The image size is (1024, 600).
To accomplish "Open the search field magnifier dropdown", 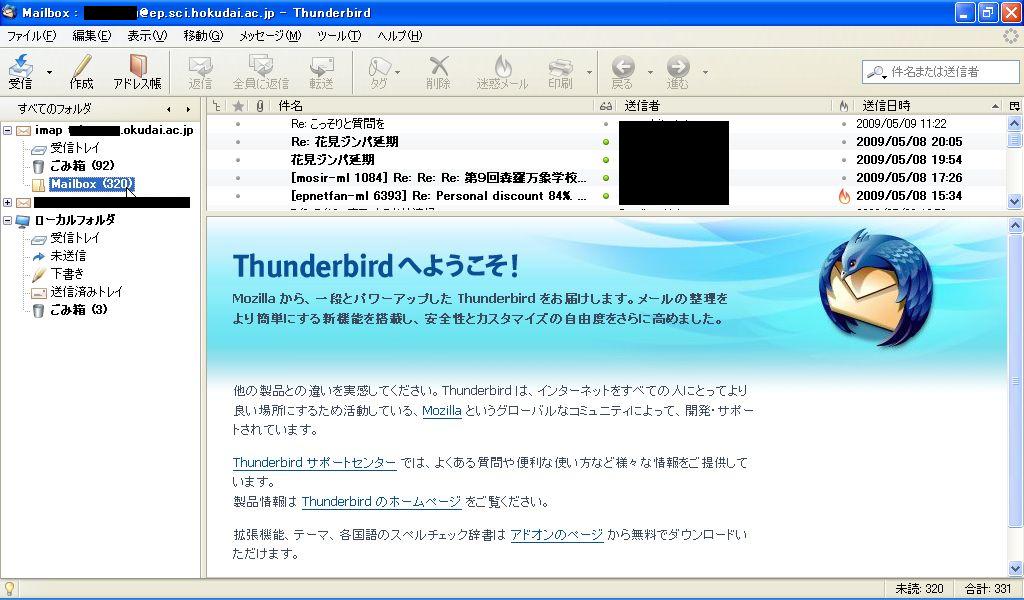I will tap(878, 72).
